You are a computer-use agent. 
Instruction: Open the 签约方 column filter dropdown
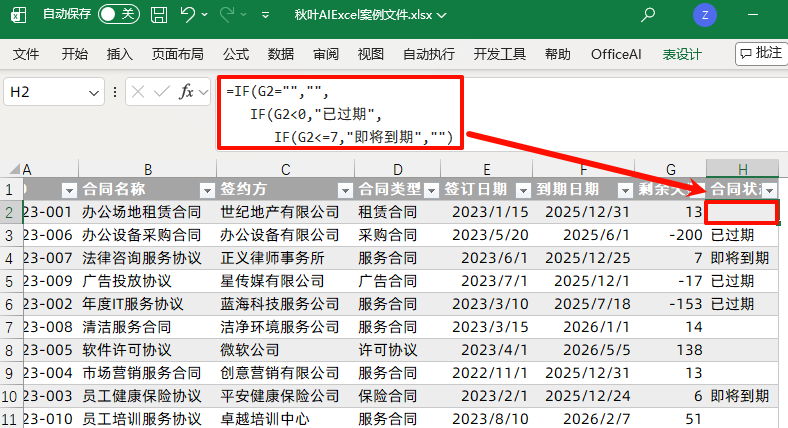(345, 190)
